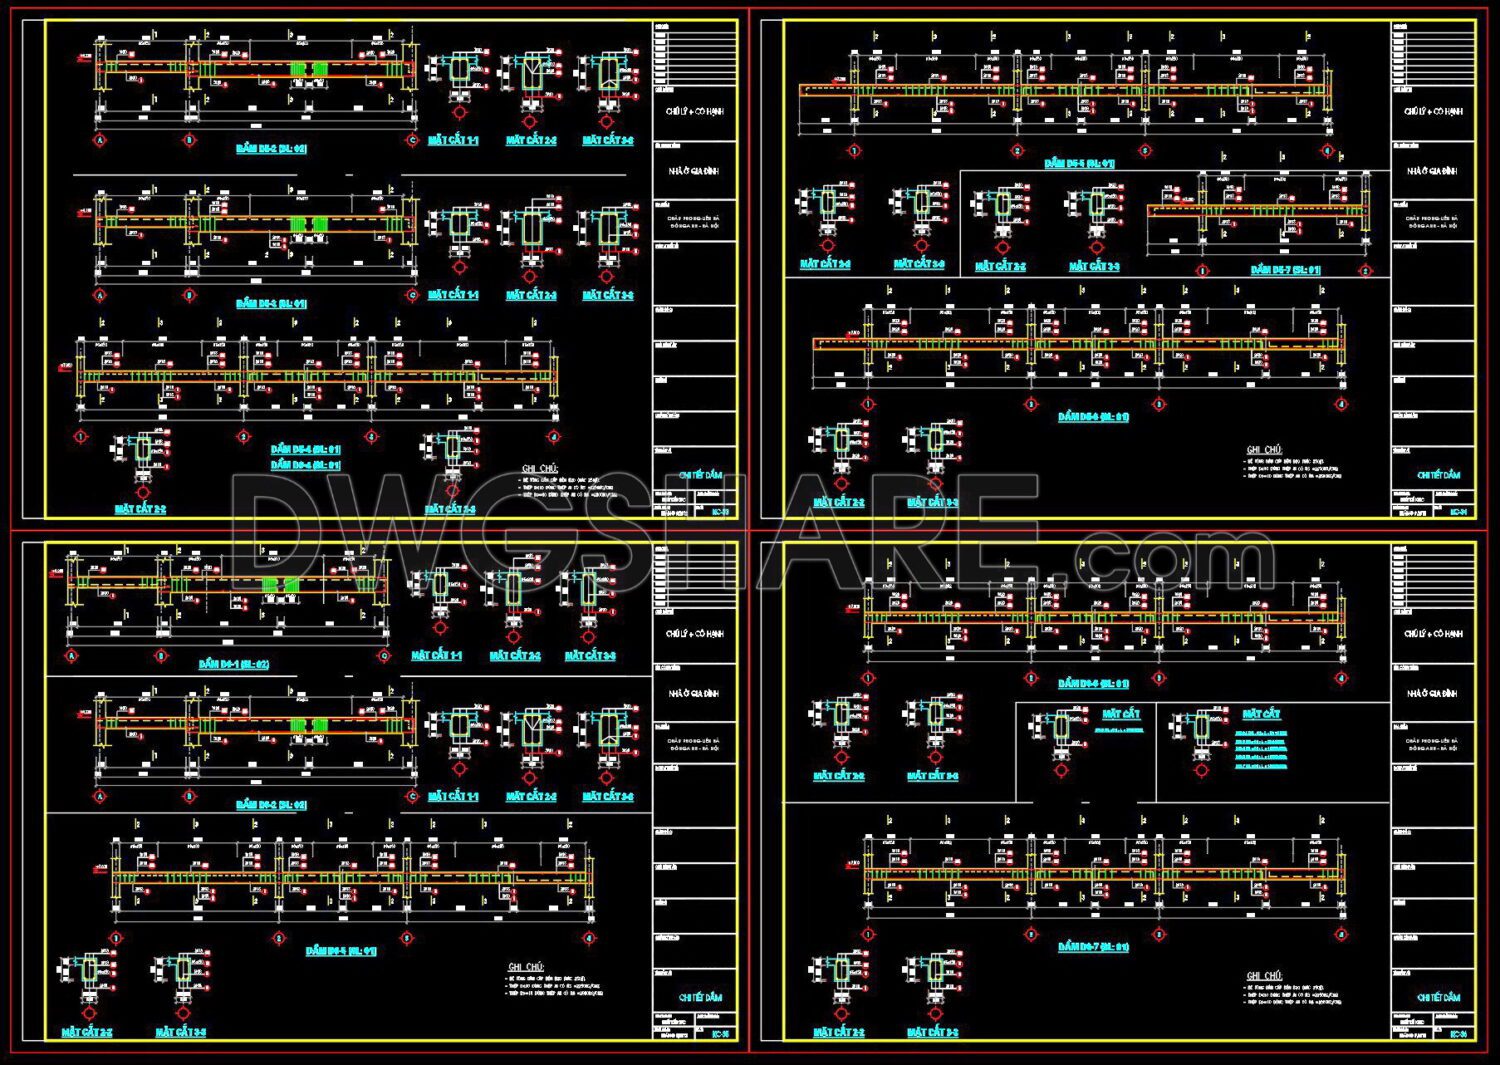Select the CHÚ LÝ + CÓ HẠNH client name block
Image resolution: width=1500 pixels, height=1065 pixels.
pyautogui.click(x=695, y=112)
